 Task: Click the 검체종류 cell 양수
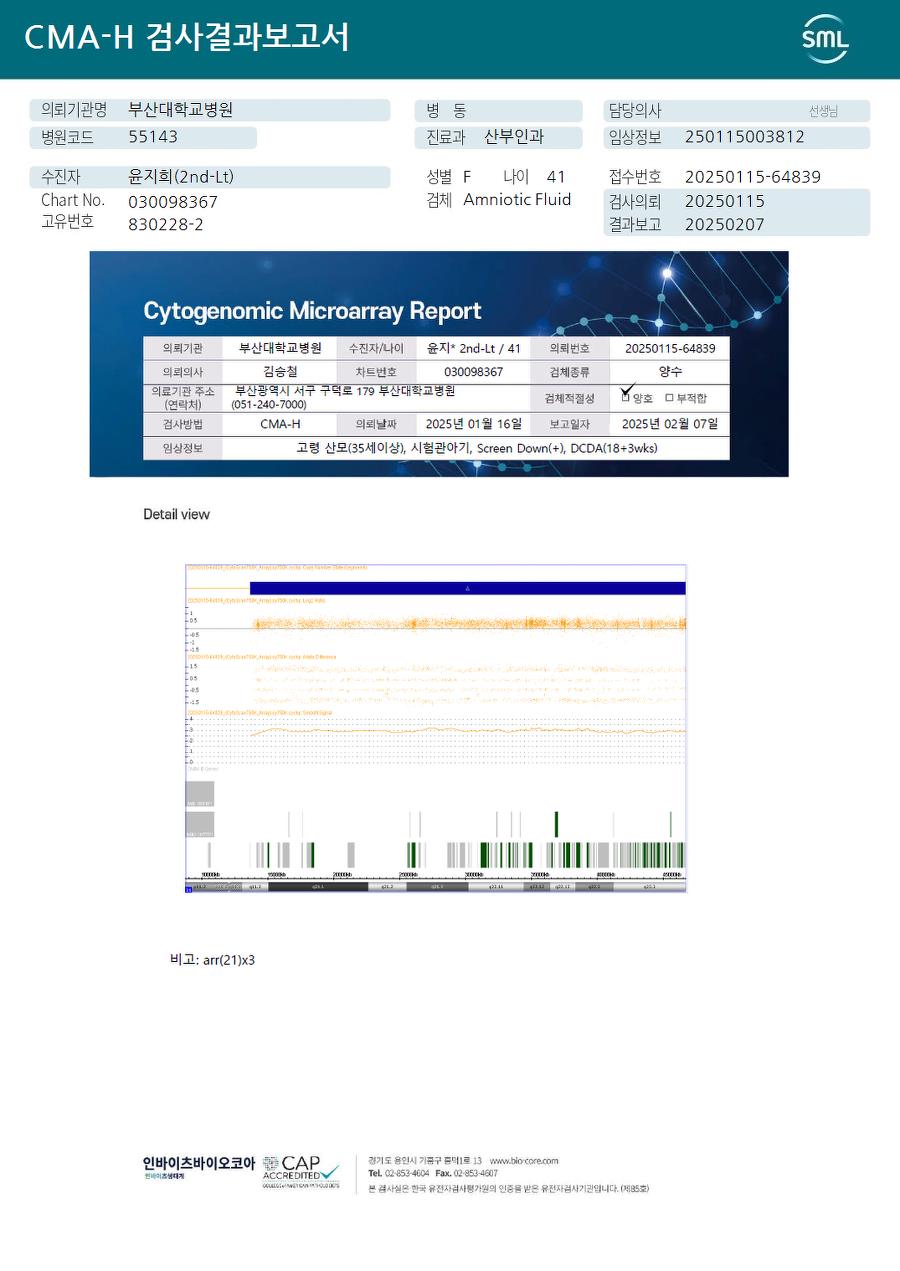[x=670, y=371]
